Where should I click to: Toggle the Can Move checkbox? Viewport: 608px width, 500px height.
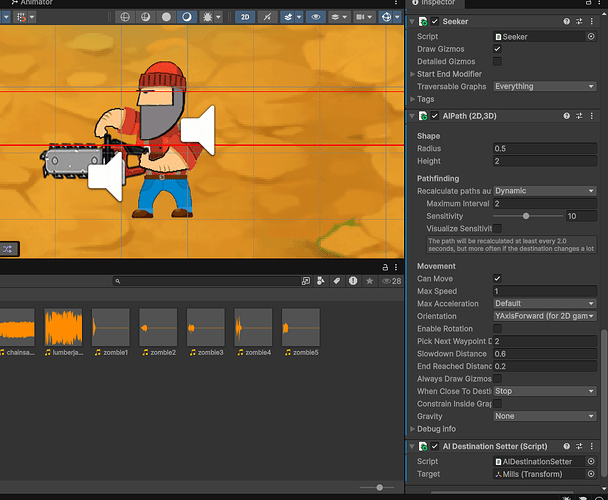click(x=498, y=278)
